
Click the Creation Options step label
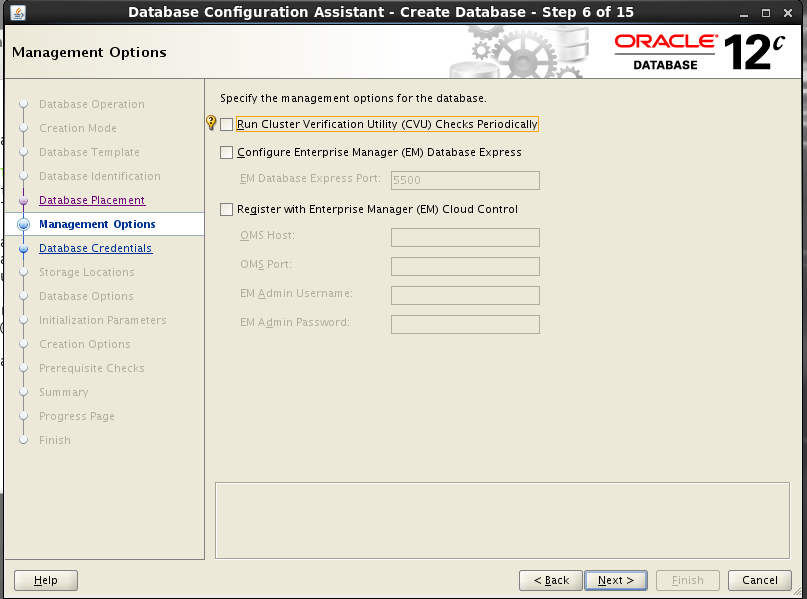click(x=84, y=344)
